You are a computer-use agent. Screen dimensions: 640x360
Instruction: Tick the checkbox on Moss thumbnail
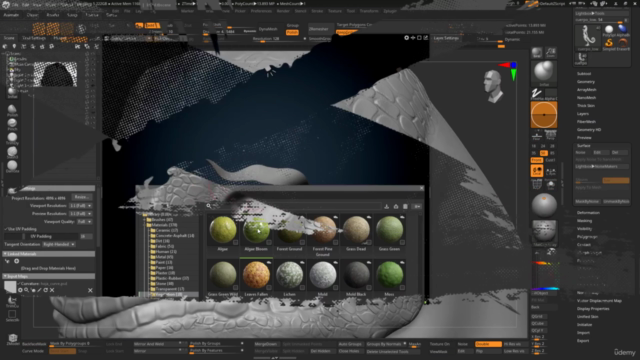coord(402,288)
